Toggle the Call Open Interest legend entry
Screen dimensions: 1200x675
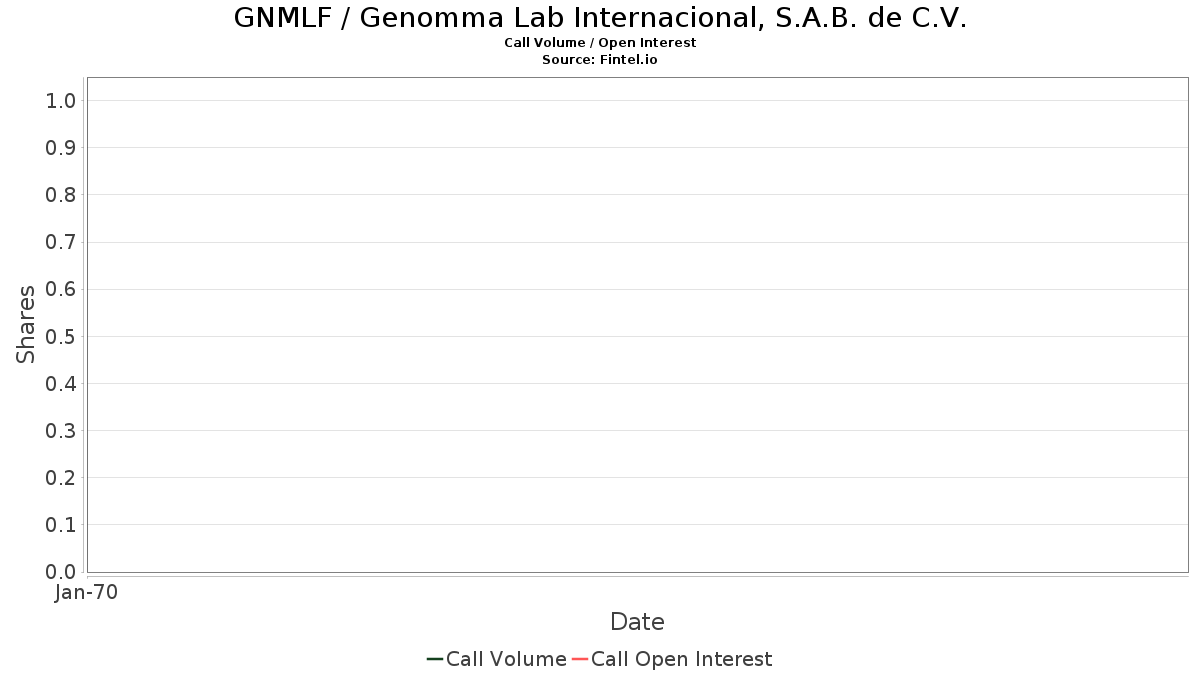point(672,659)
